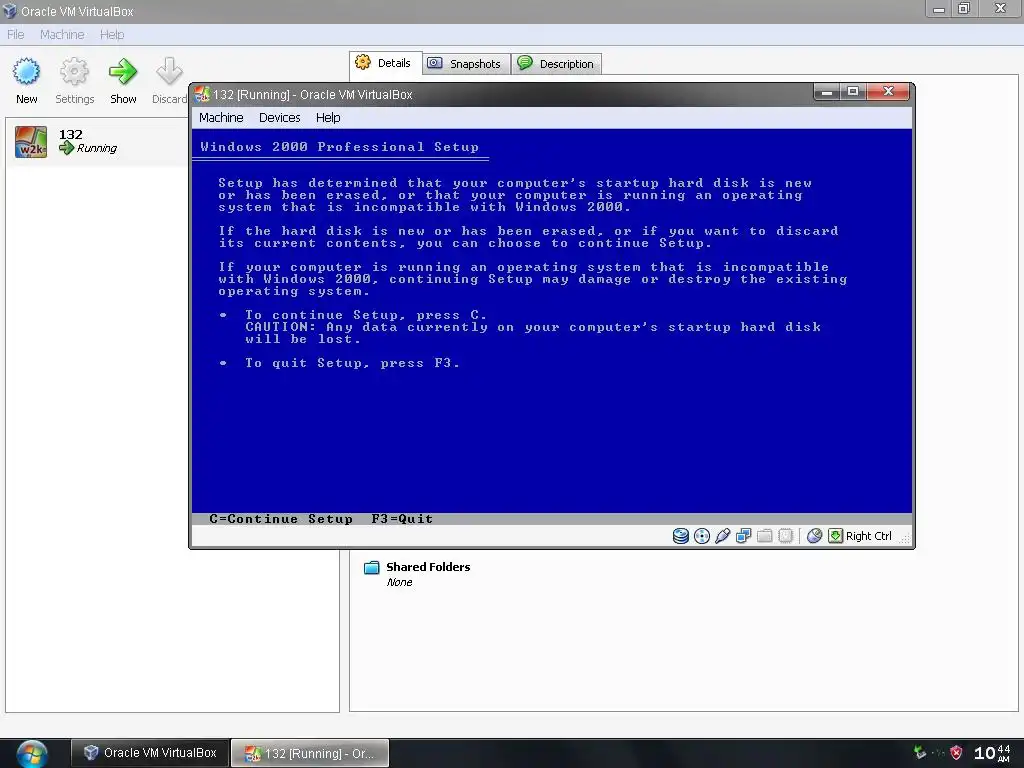Click the hard disk activity status icon

coord(680,536)
